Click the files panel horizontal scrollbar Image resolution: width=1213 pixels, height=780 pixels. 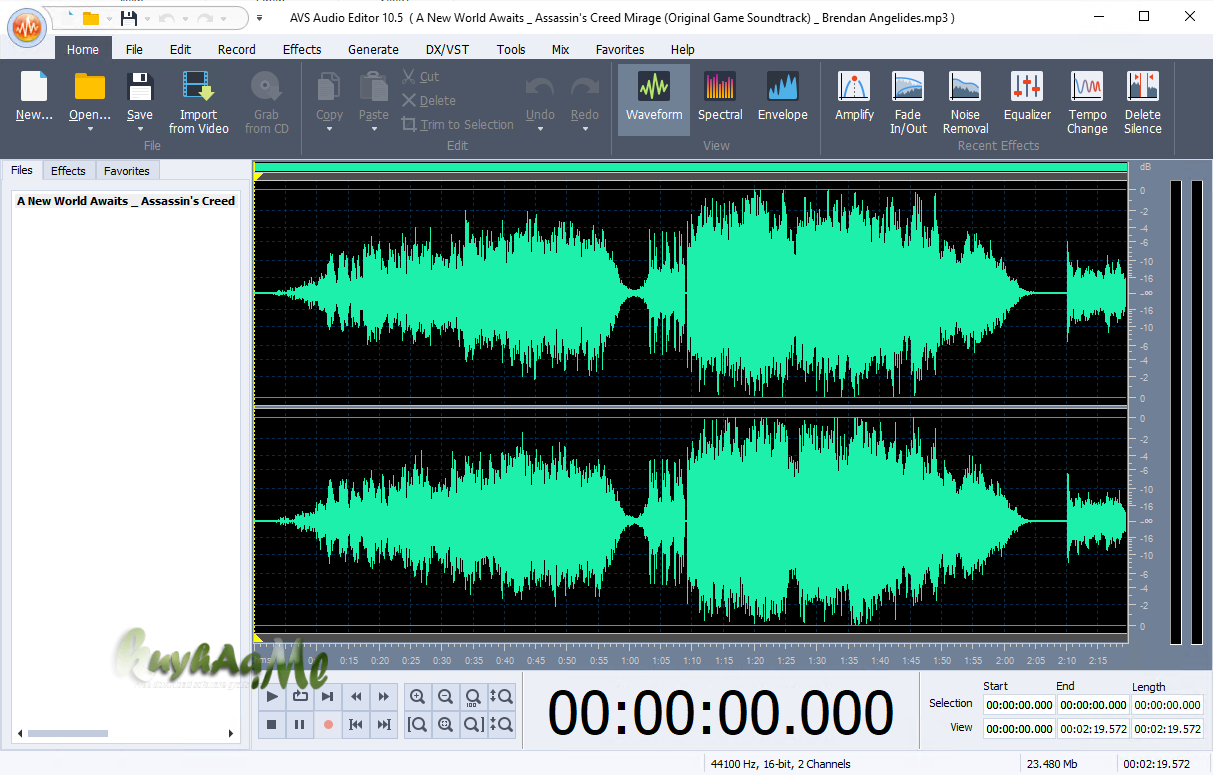[125, 734]
